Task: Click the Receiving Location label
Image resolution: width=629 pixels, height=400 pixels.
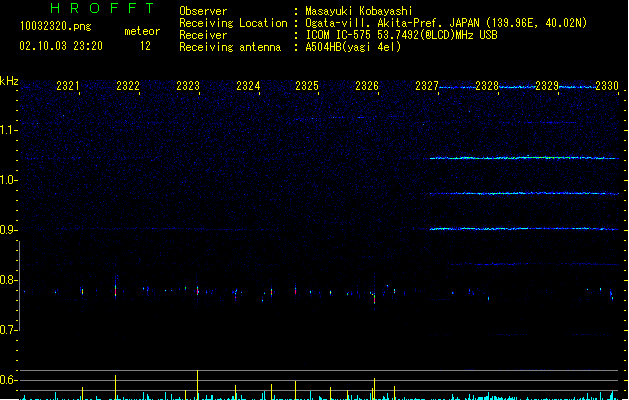Action: (233, 23)
